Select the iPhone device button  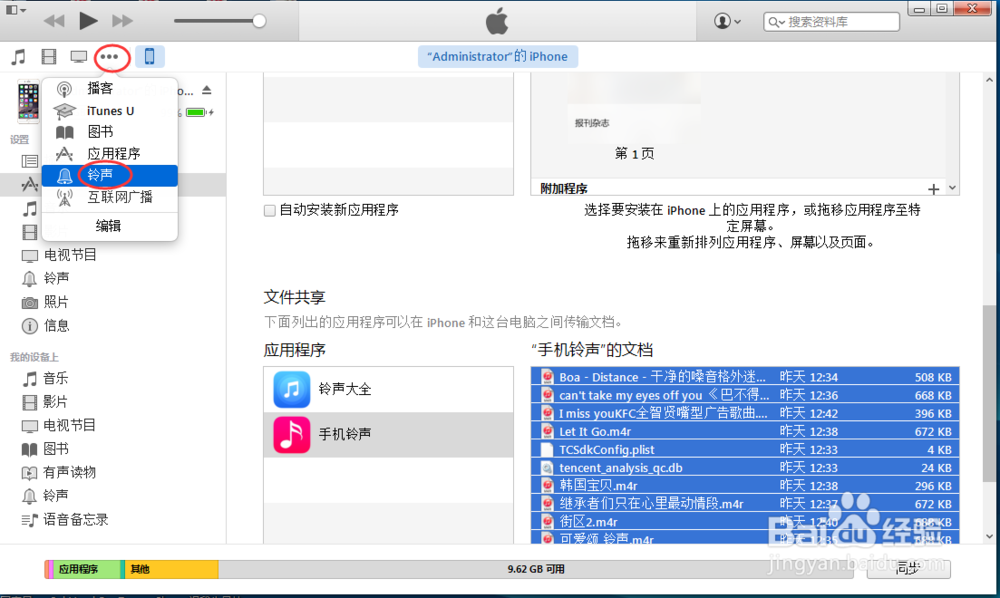(x=149, y=57)
